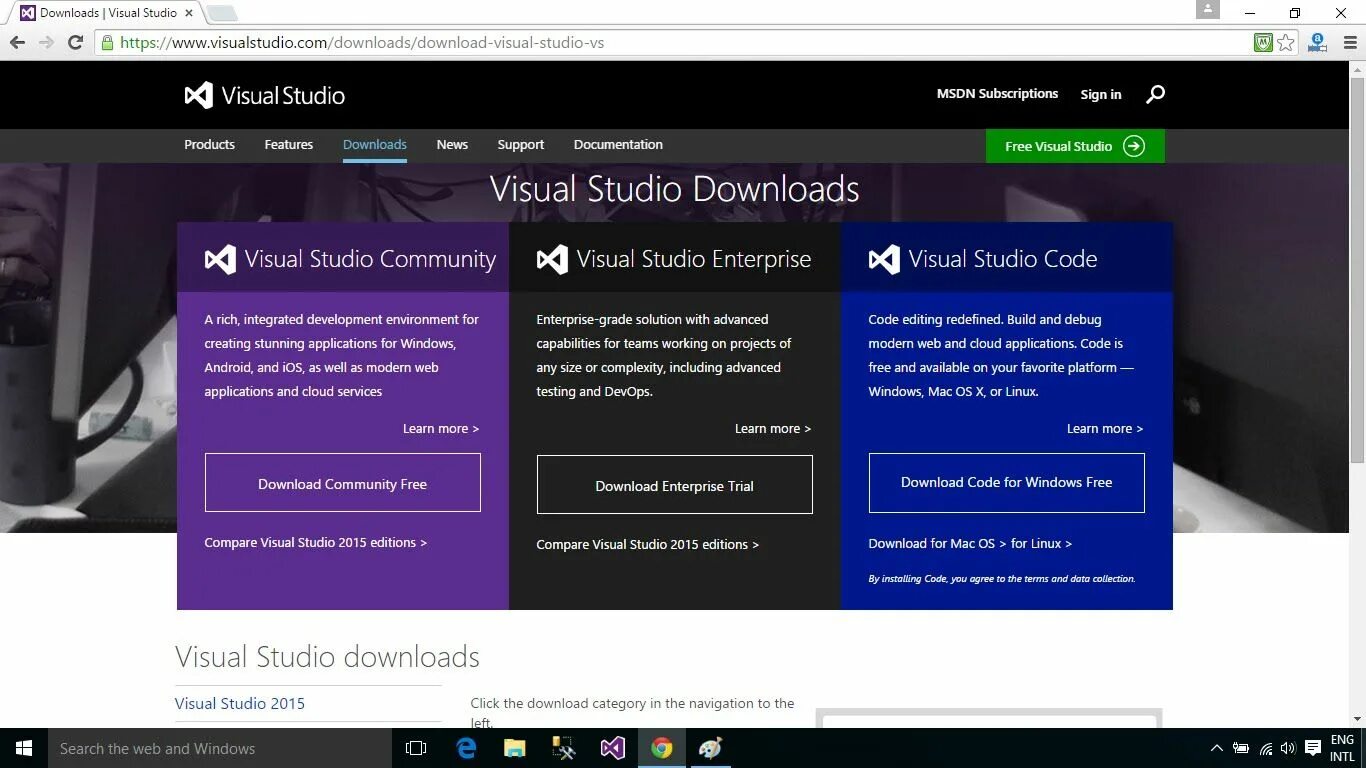Open a new browser tab

tap(221, 13)
